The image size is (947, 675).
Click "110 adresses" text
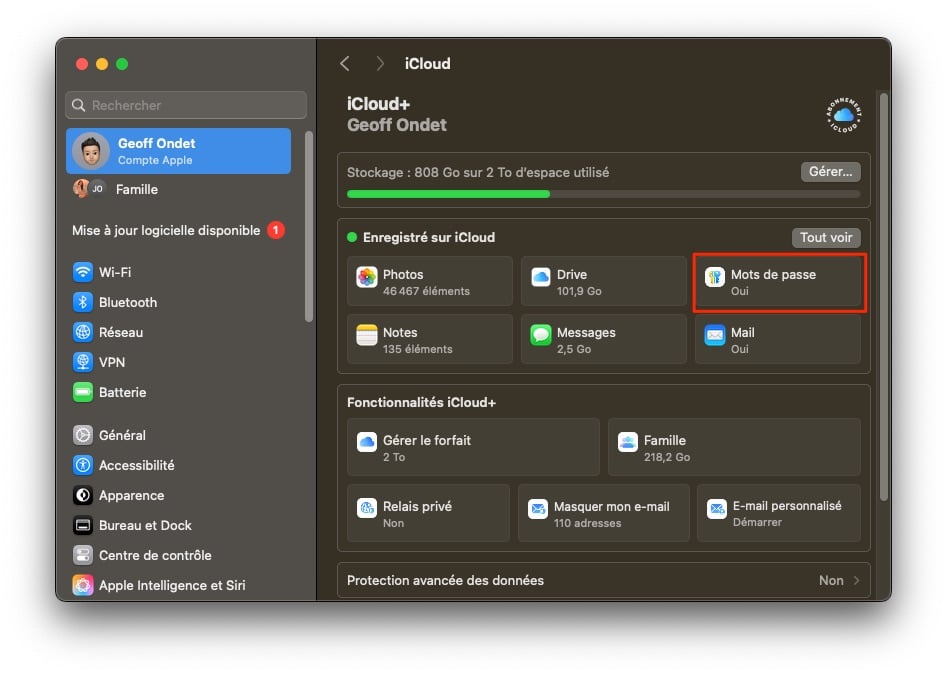[587, 523]
